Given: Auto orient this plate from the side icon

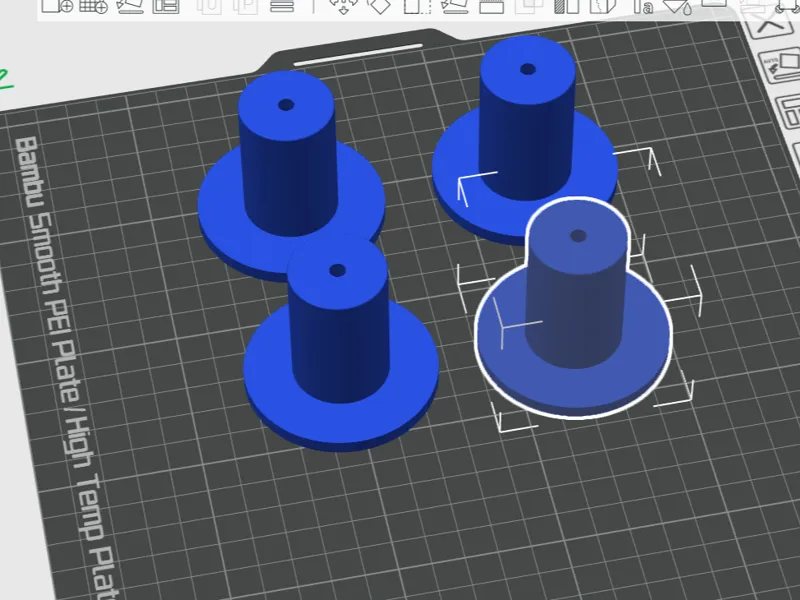Looking at the screenshot, I should tap(782, 67).
